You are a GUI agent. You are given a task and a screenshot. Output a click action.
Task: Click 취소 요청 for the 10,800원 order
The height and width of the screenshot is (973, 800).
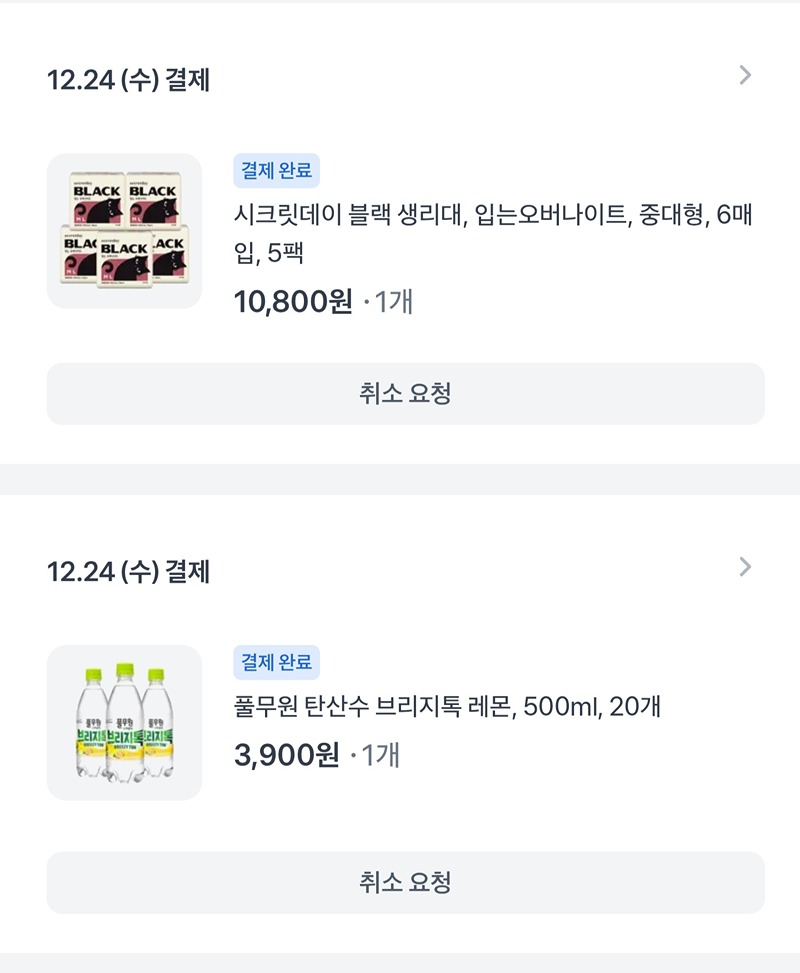coord(405,393)
